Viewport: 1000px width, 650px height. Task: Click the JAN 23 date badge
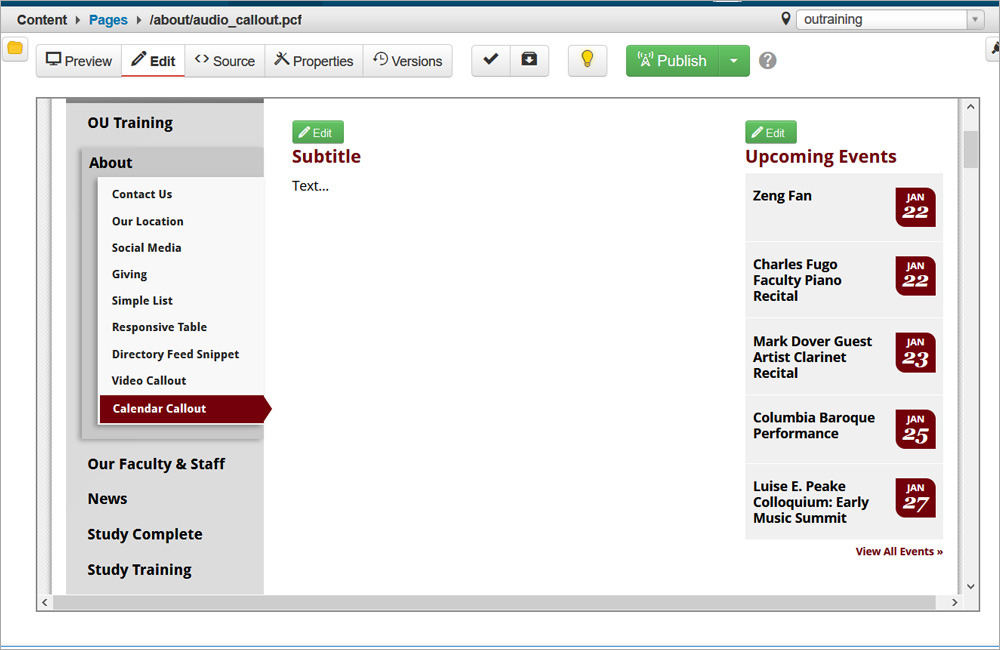click(915, 352)
